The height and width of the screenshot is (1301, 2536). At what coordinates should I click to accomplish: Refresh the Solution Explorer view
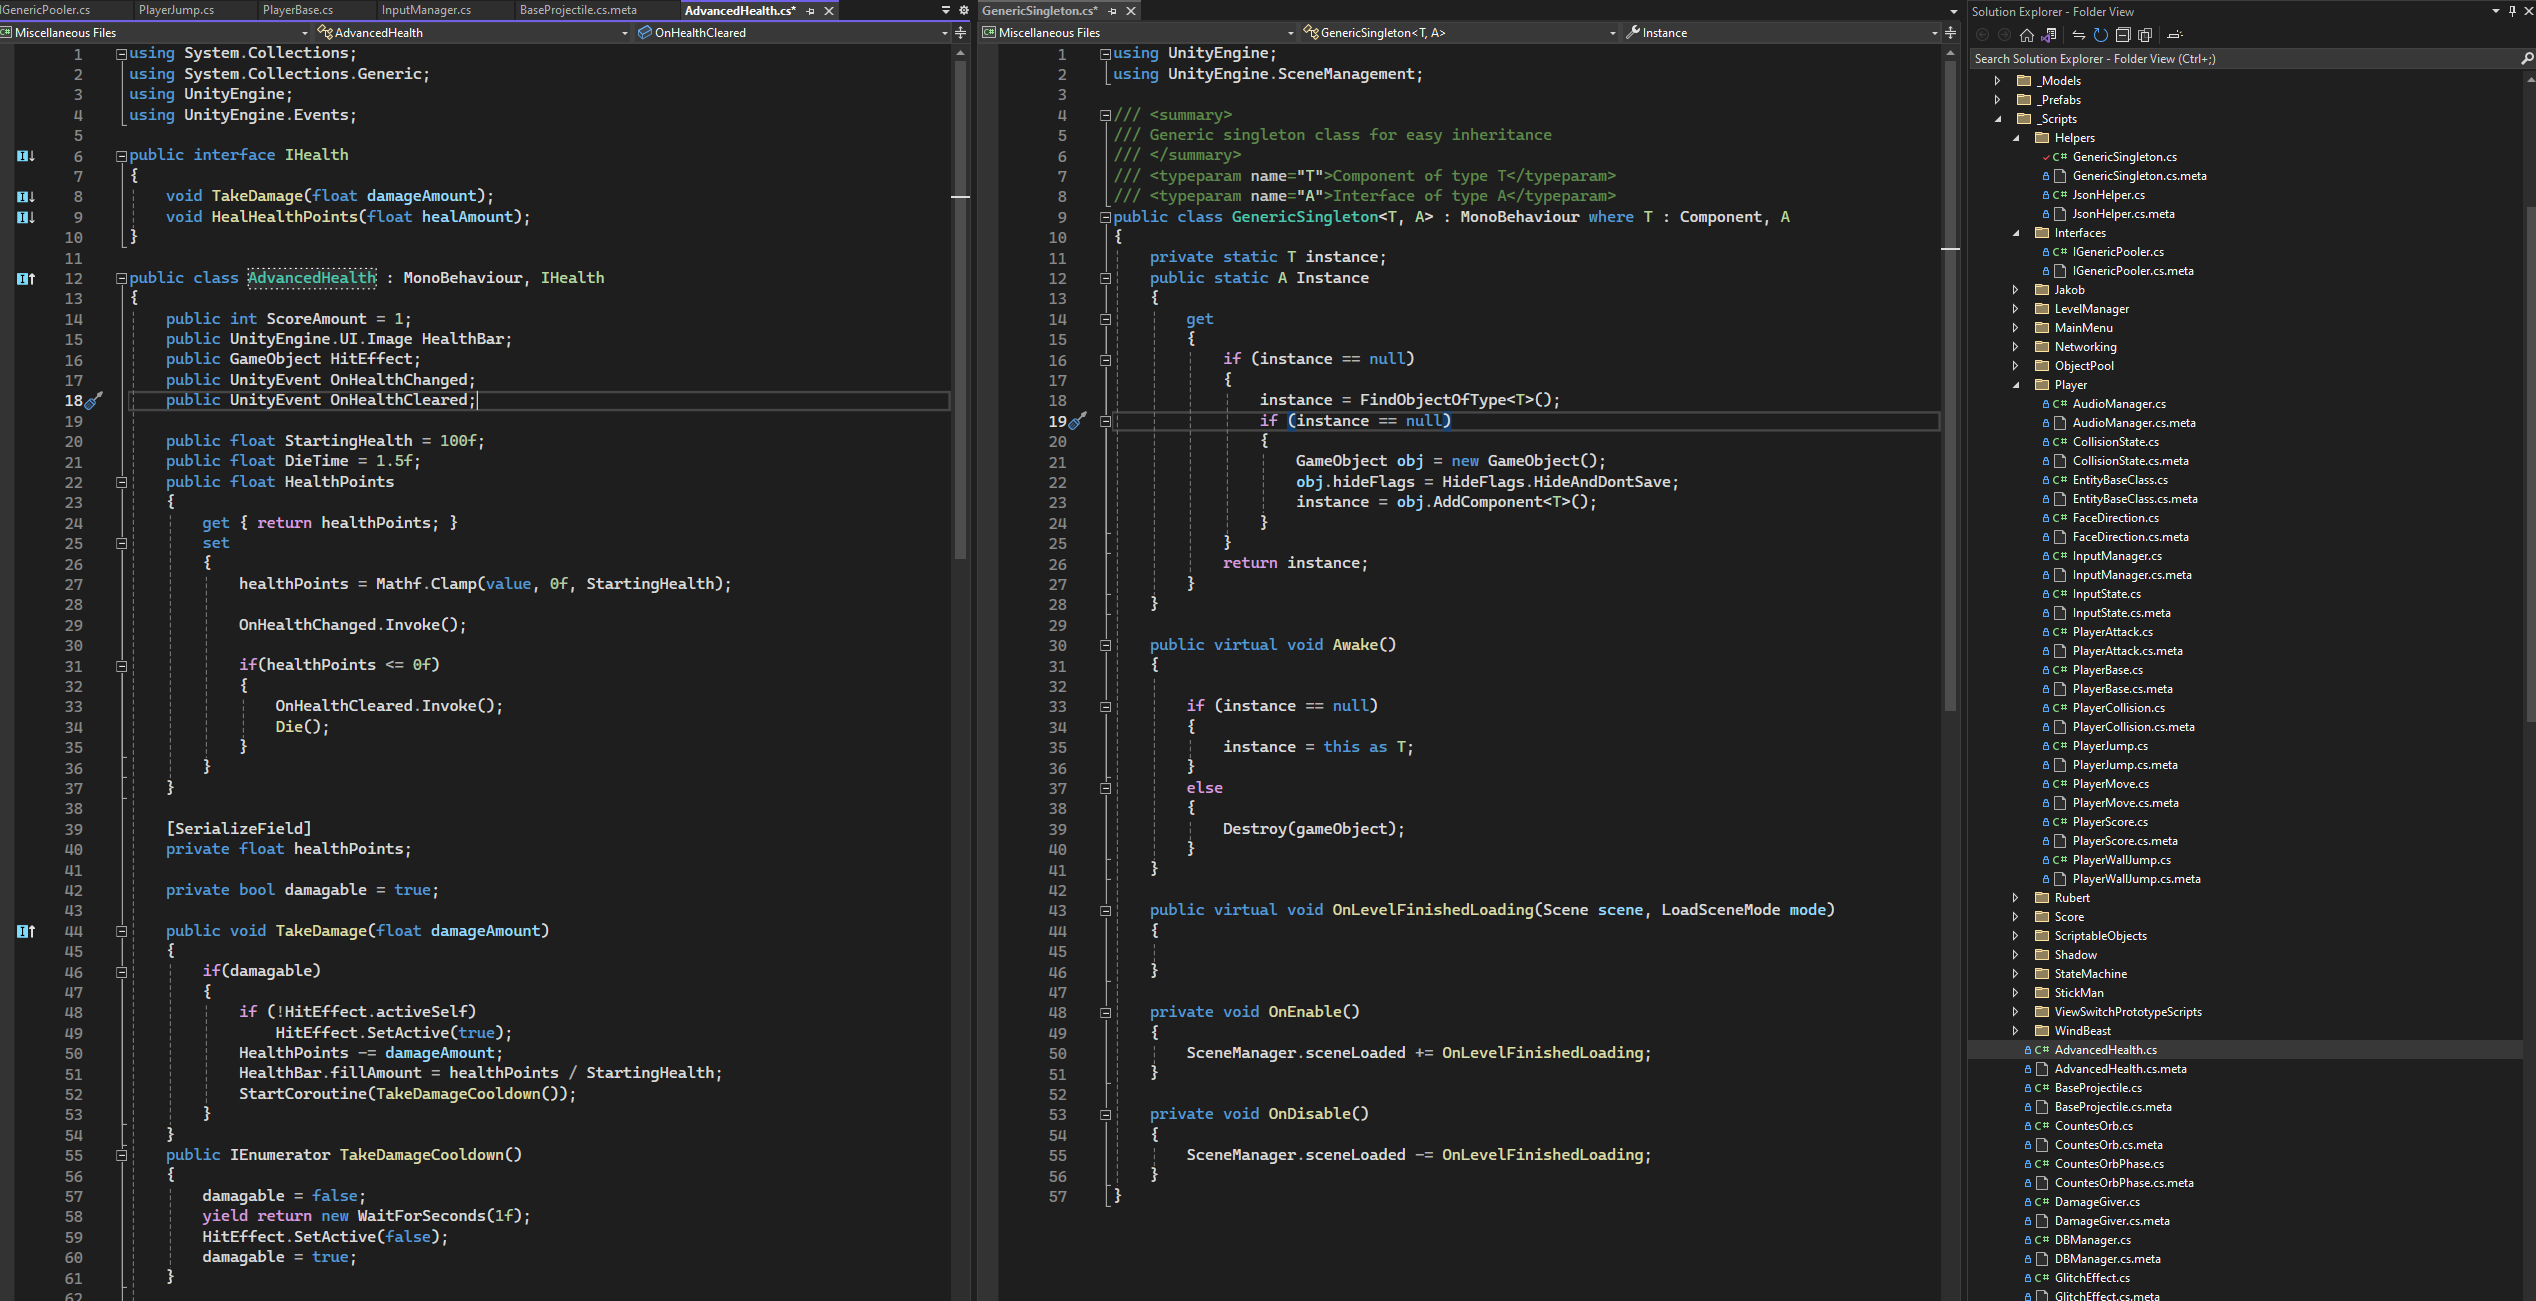[x=2101, y=35]
